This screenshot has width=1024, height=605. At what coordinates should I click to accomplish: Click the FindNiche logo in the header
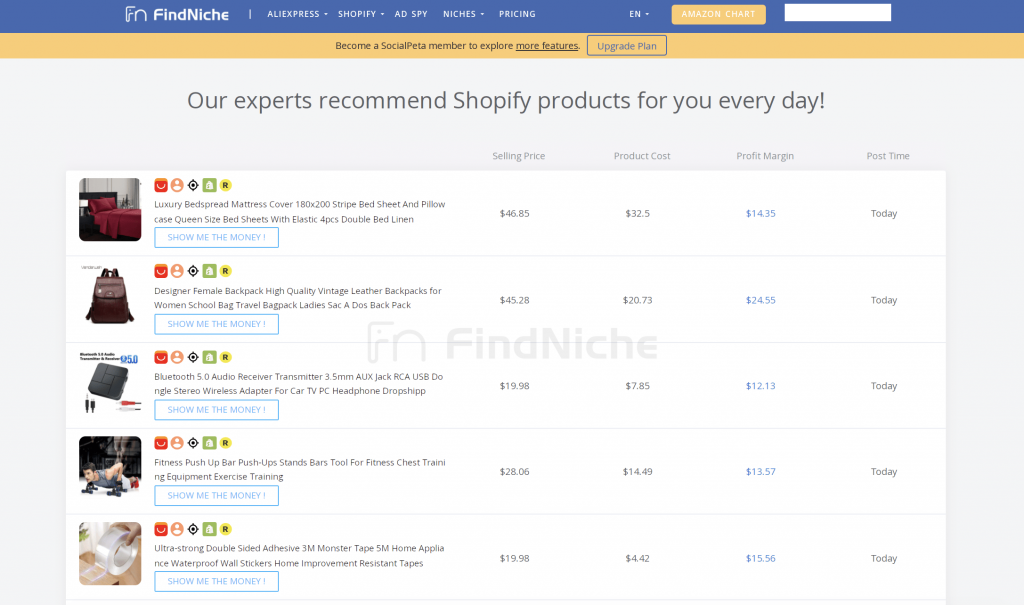click(177, 14)
